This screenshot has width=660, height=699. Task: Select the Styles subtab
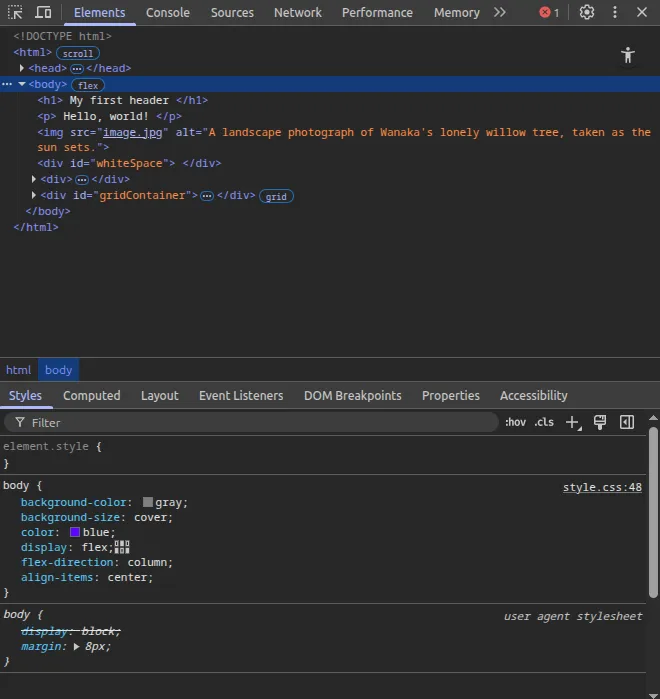(x=25, y=395)
